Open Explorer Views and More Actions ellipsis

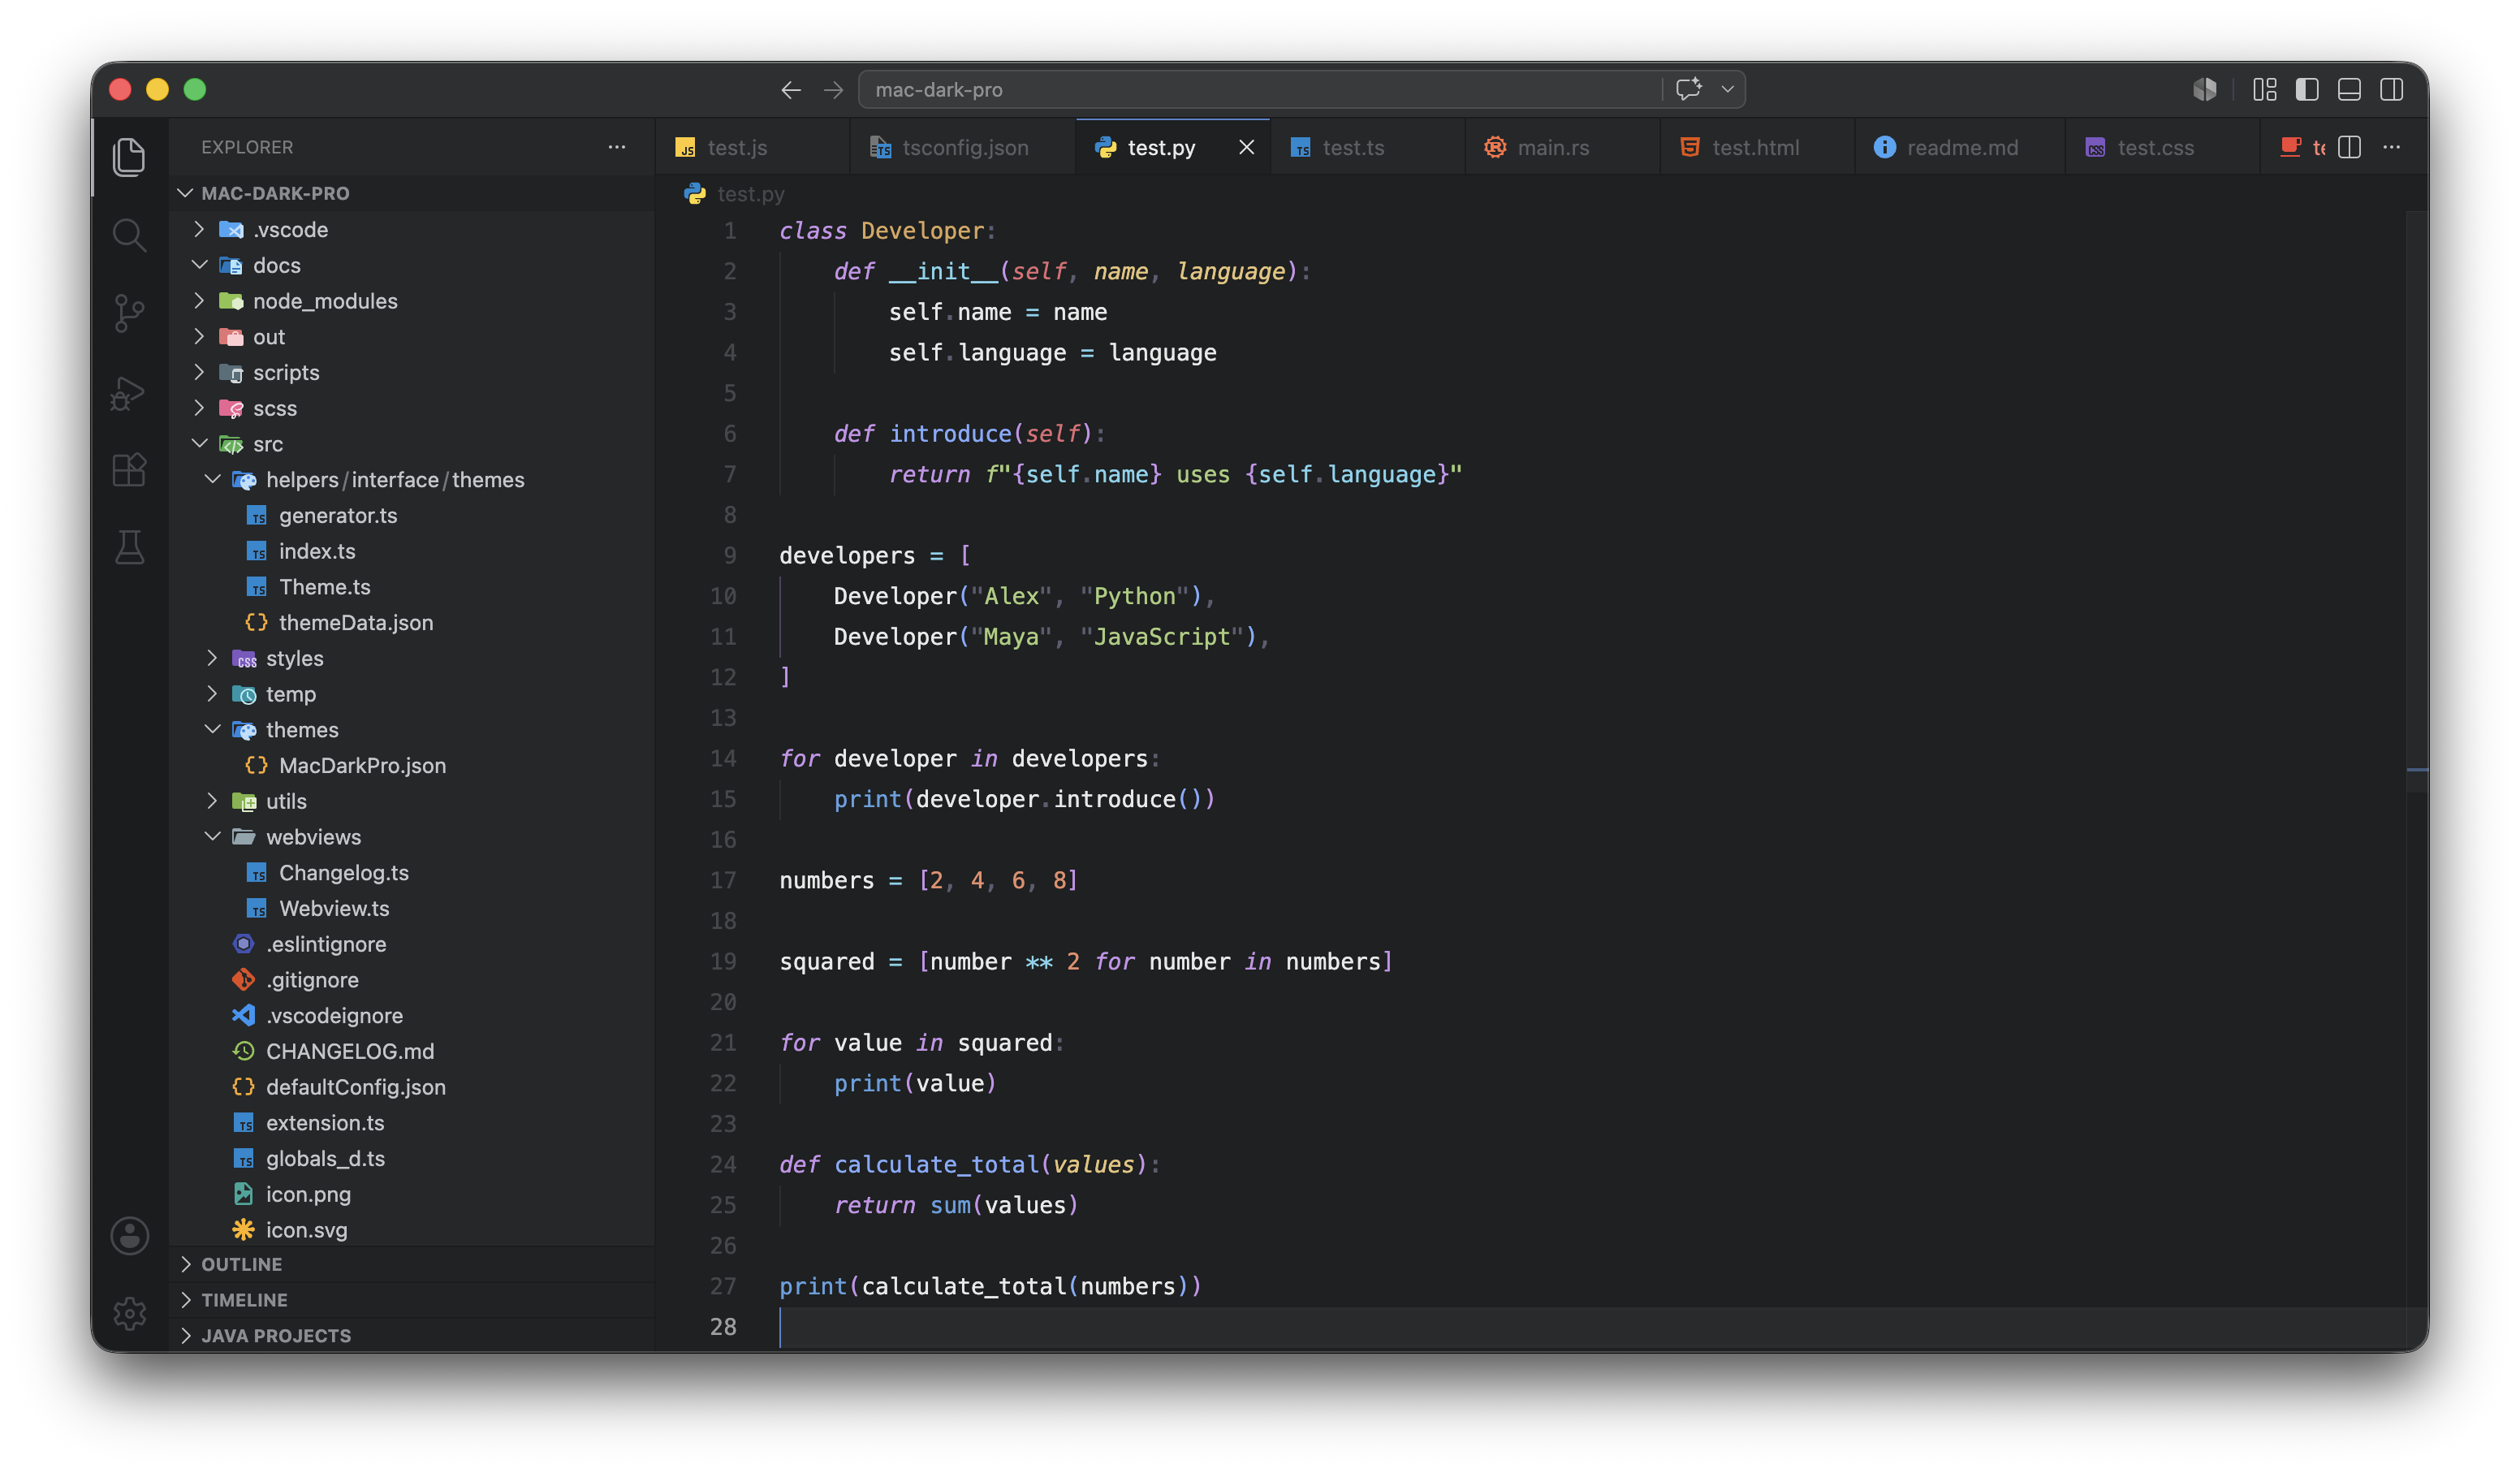click(617, 147)
